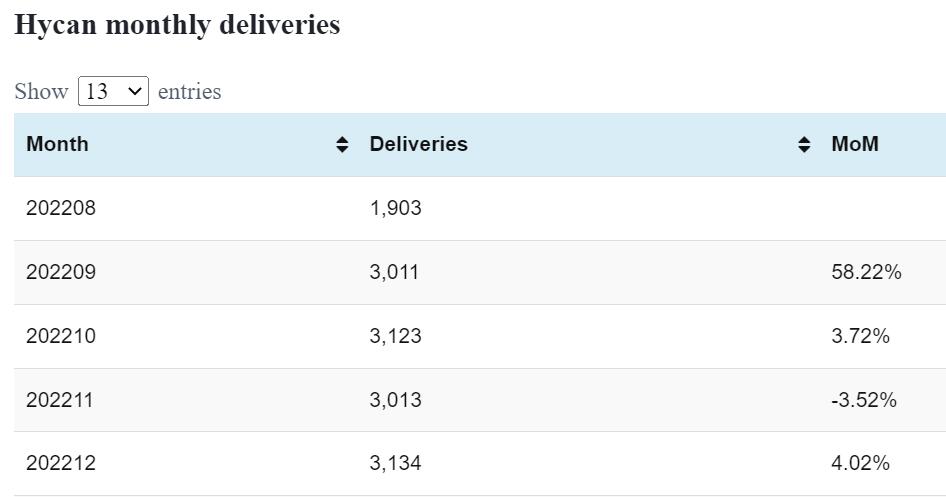The image size is (946, 497).
Task: Click the 202211 month cell
Action: pos(59,400)
